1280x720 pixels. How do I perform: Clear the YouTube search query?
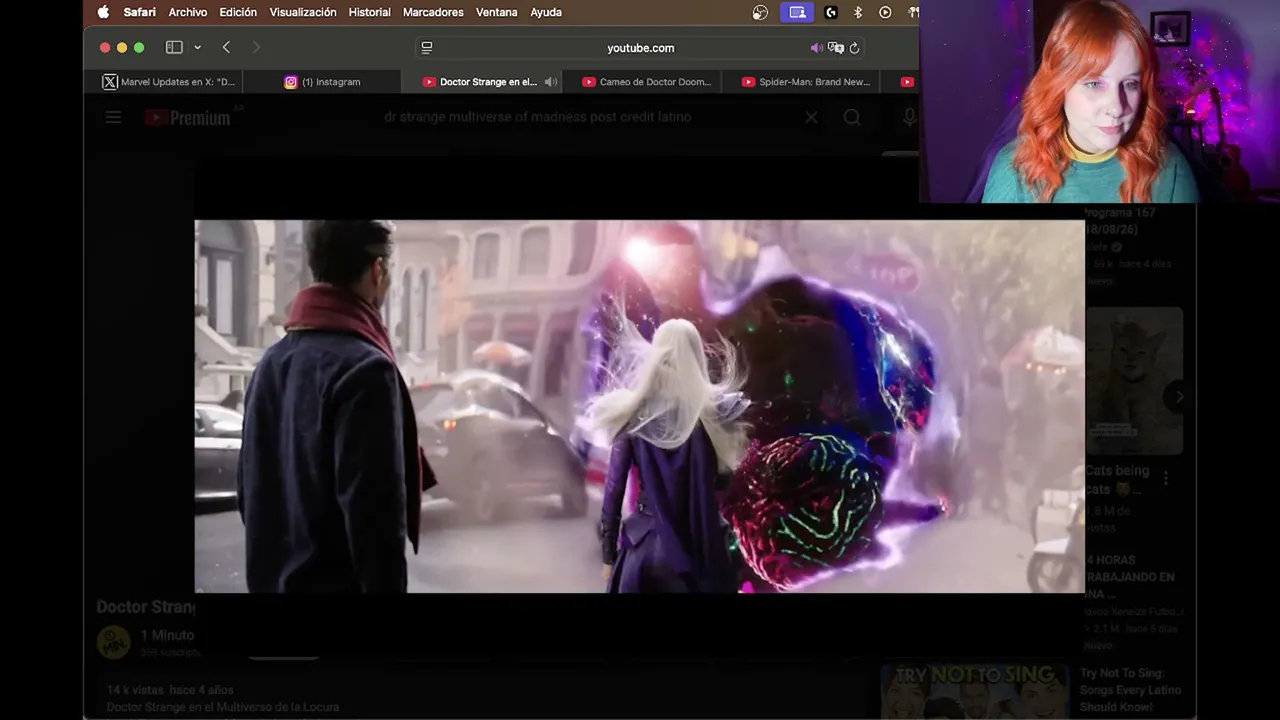point(811,117)
